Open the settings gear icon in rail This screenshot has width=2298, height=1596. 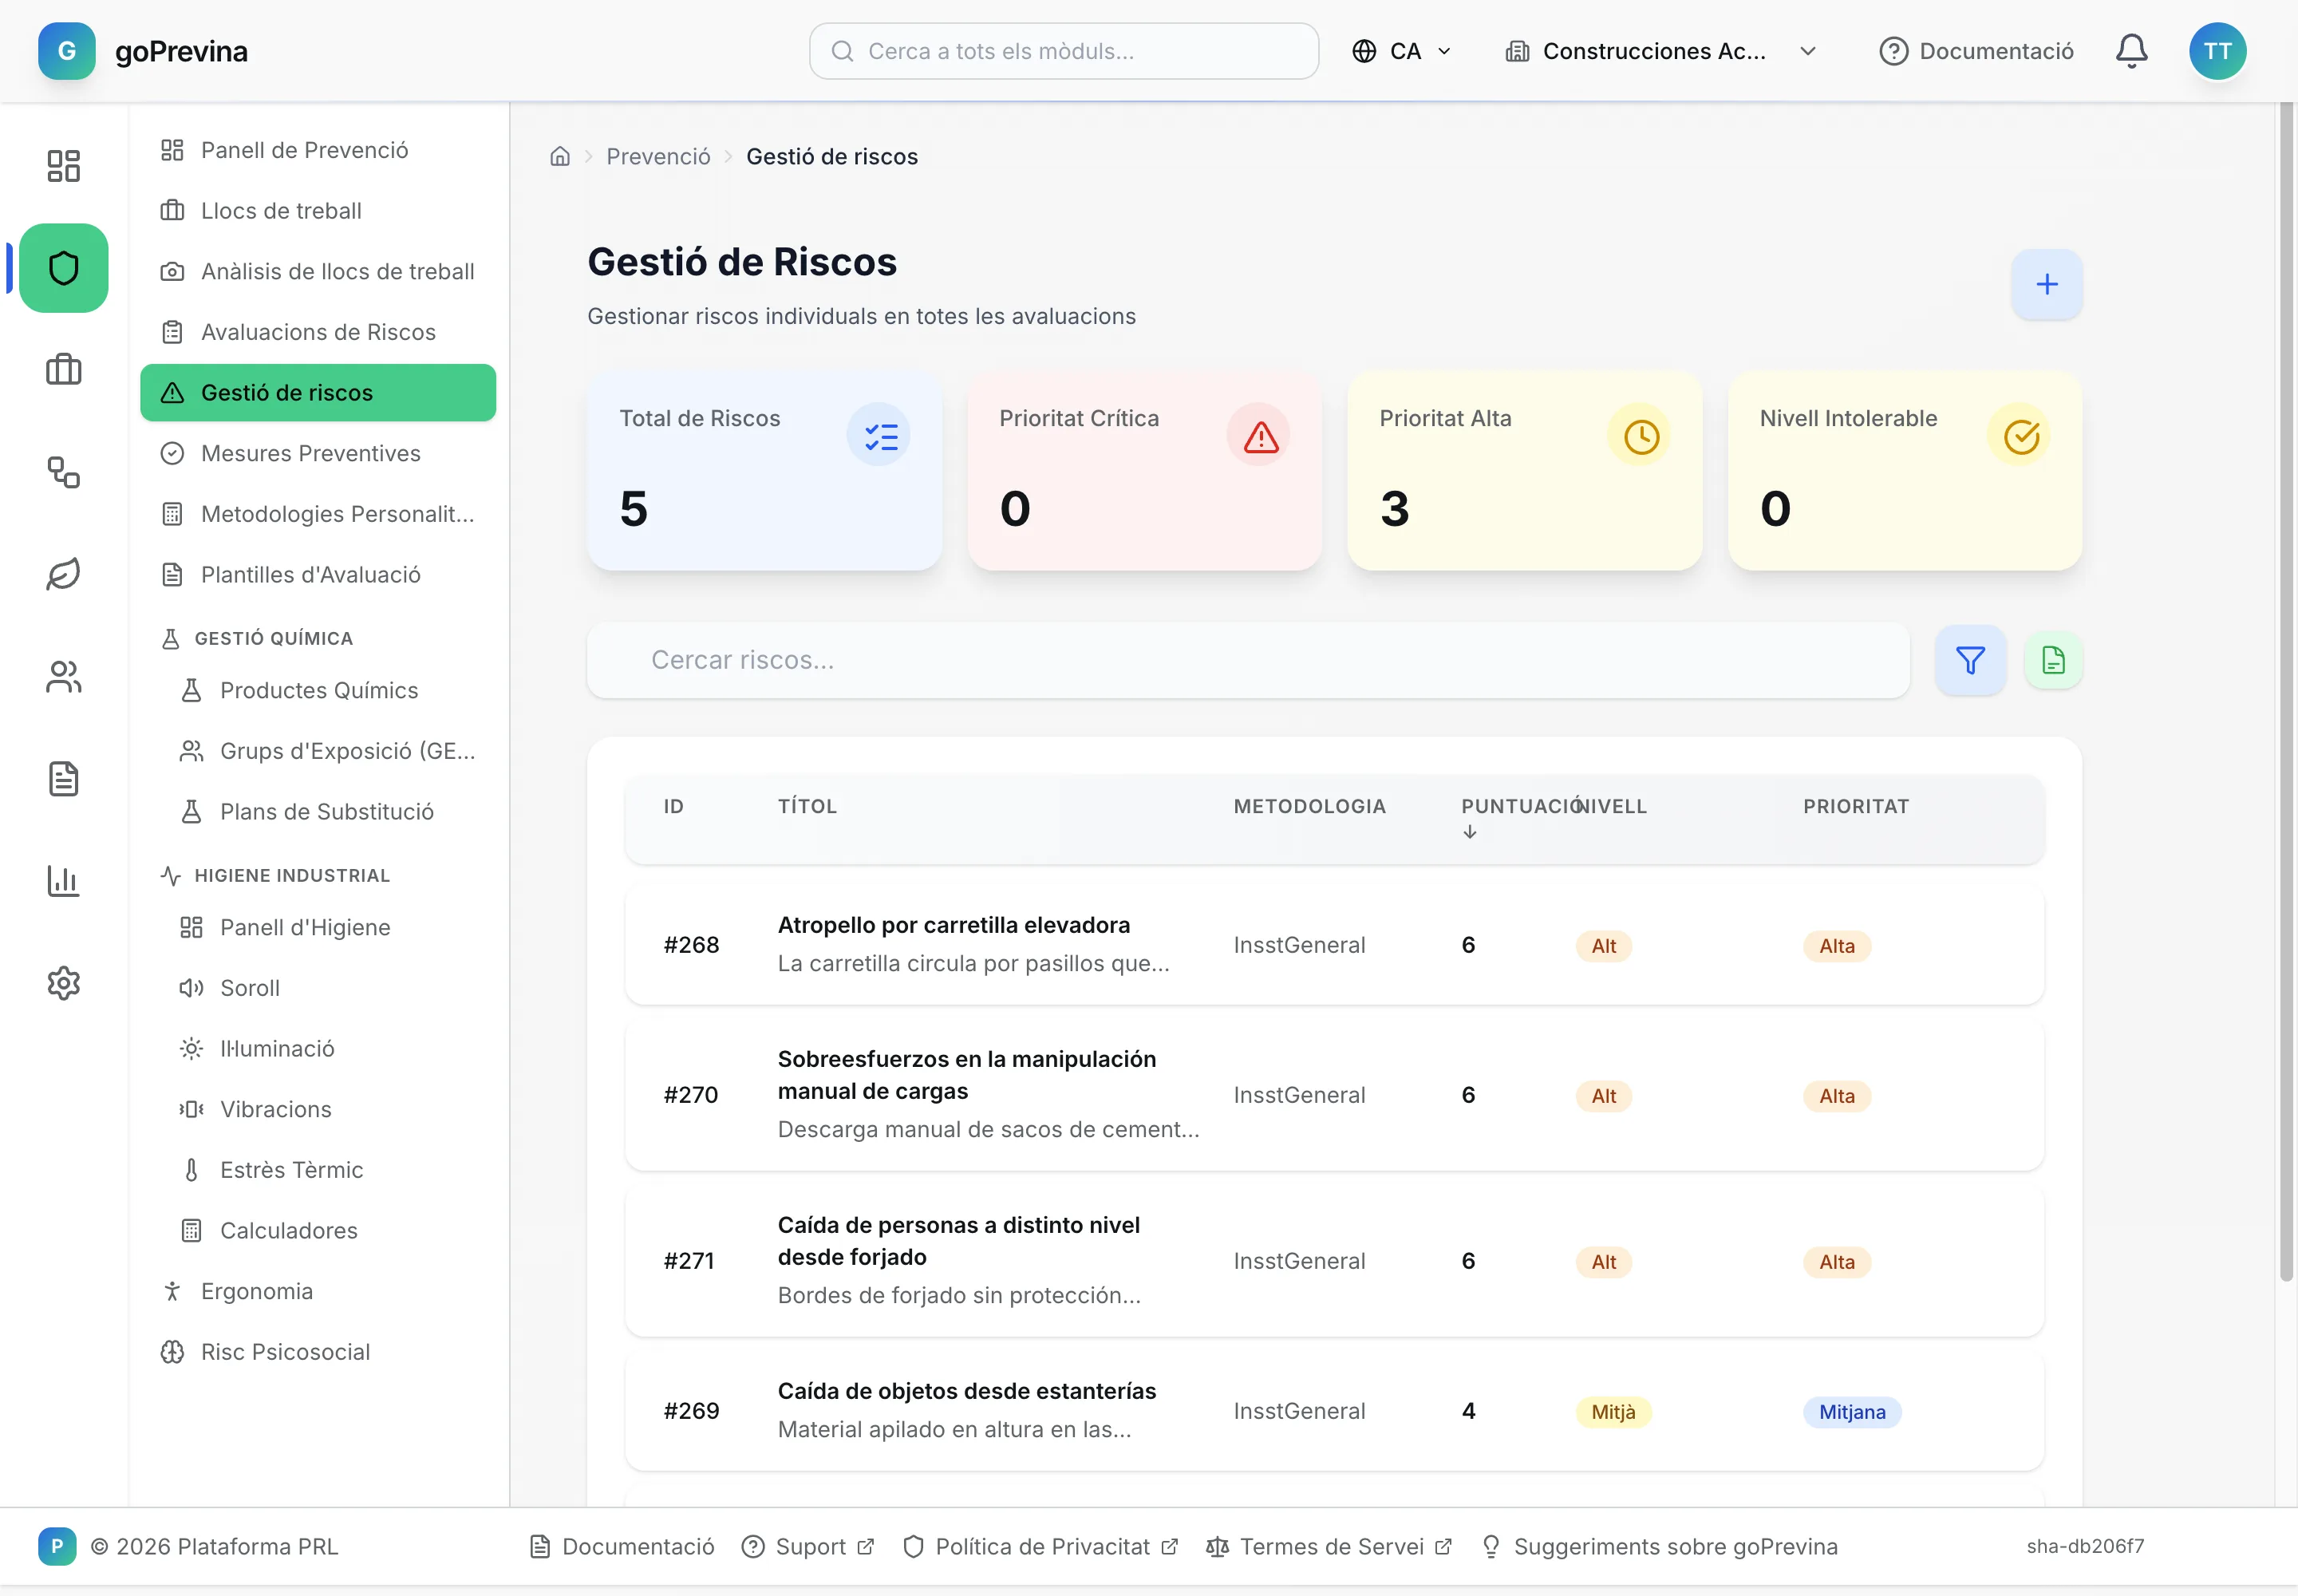click(64, 983)
